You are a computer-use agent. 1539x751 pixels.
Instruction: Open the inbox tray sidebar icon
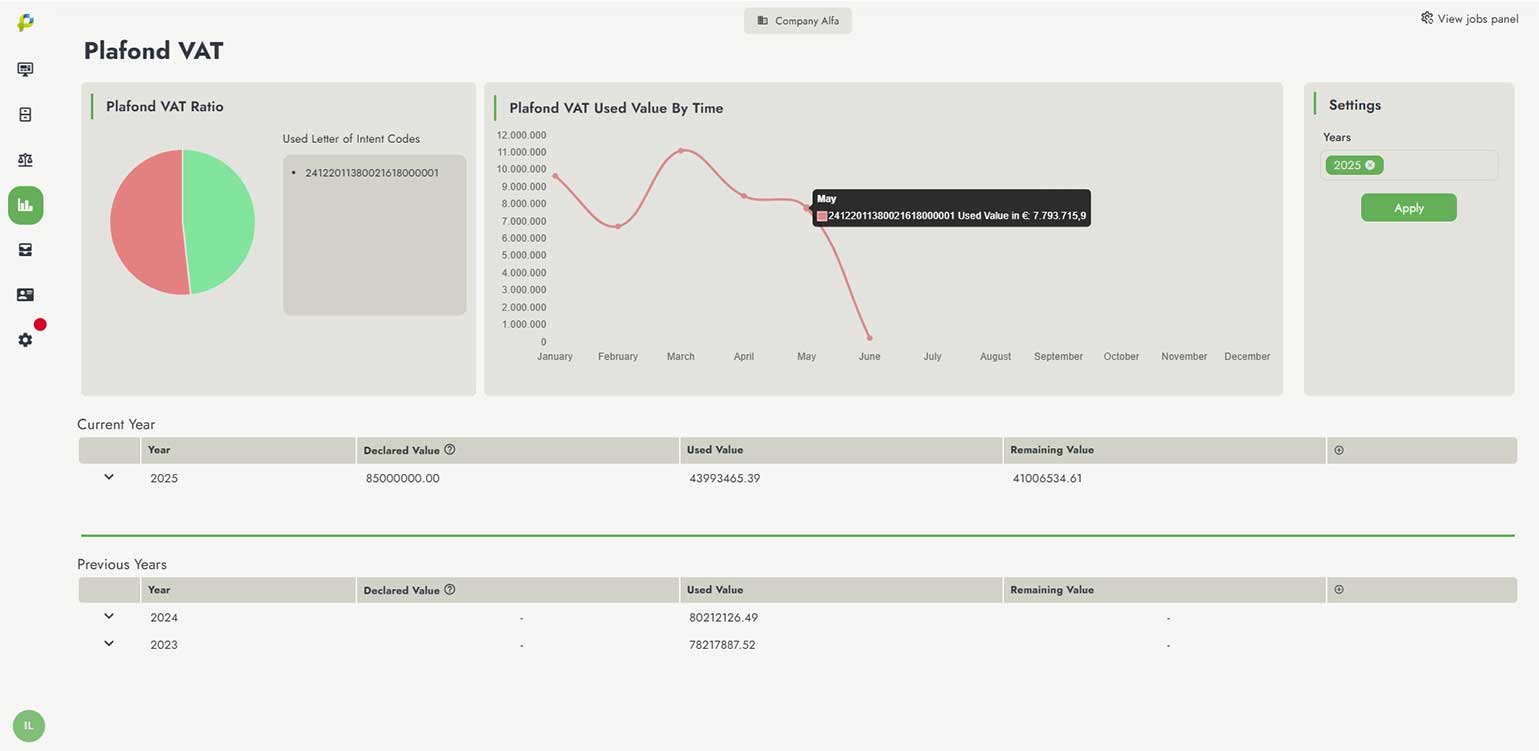(x=26, y=250)
